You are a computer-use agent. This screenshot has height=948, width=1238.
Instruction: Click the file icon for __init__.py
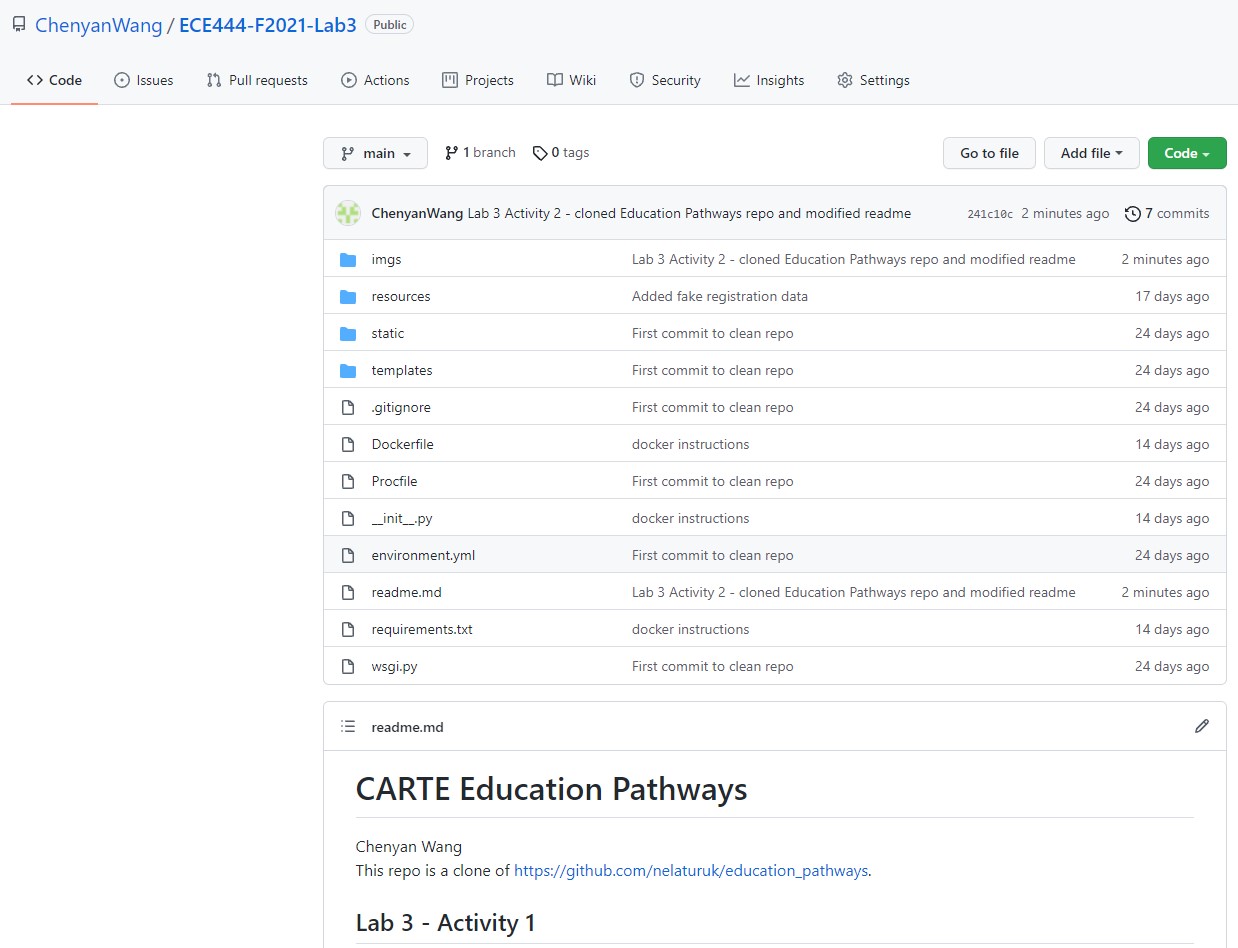348,518
